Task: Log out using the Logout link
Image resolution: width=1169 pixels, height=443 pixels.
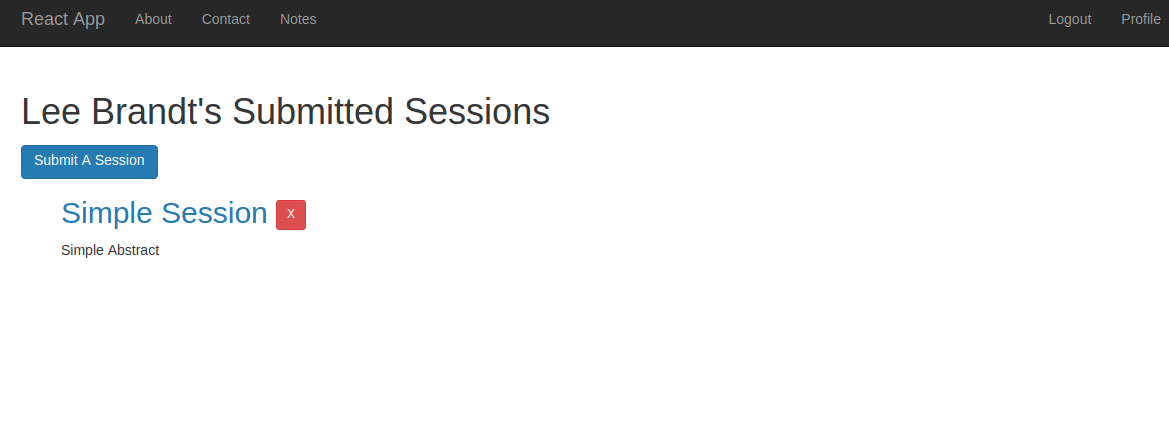Action: point(1069,19)
